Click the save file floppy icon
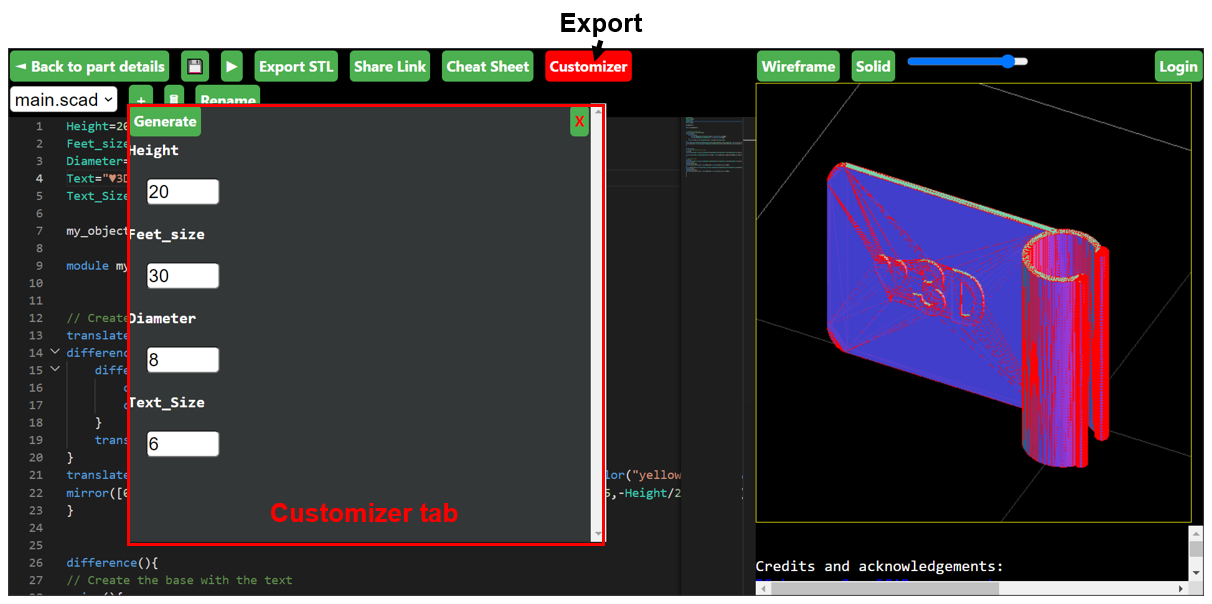1212x604 pixels. (x=195, y=66)
